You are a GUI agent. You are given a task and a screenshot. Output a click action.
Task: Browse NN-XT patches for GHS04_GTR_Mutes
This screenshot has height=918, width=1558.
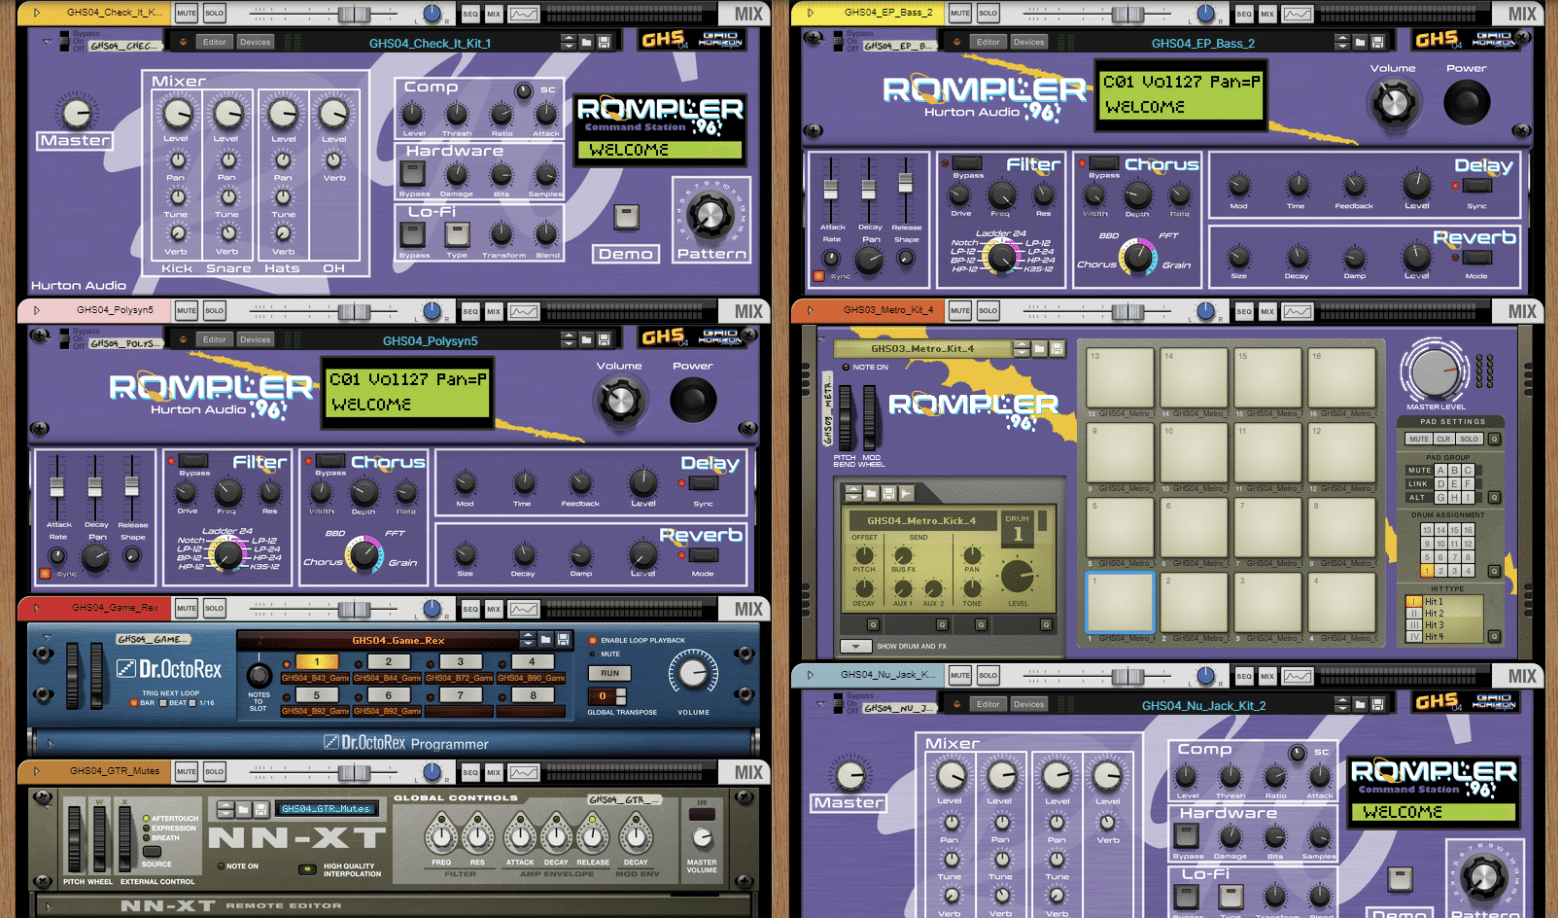point(243,808)
